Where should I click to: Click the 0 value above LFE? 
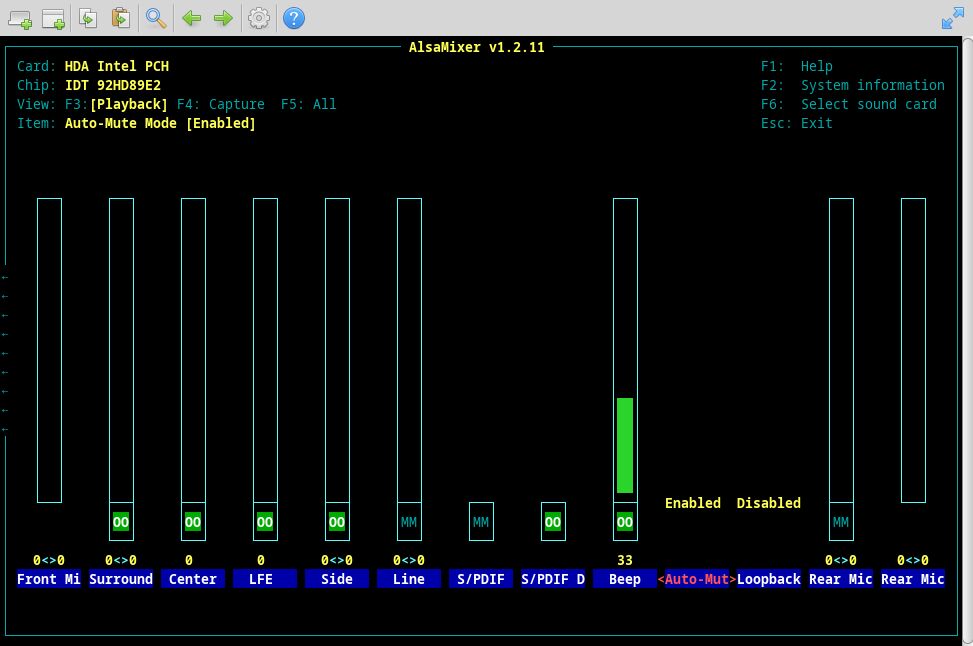261,560
